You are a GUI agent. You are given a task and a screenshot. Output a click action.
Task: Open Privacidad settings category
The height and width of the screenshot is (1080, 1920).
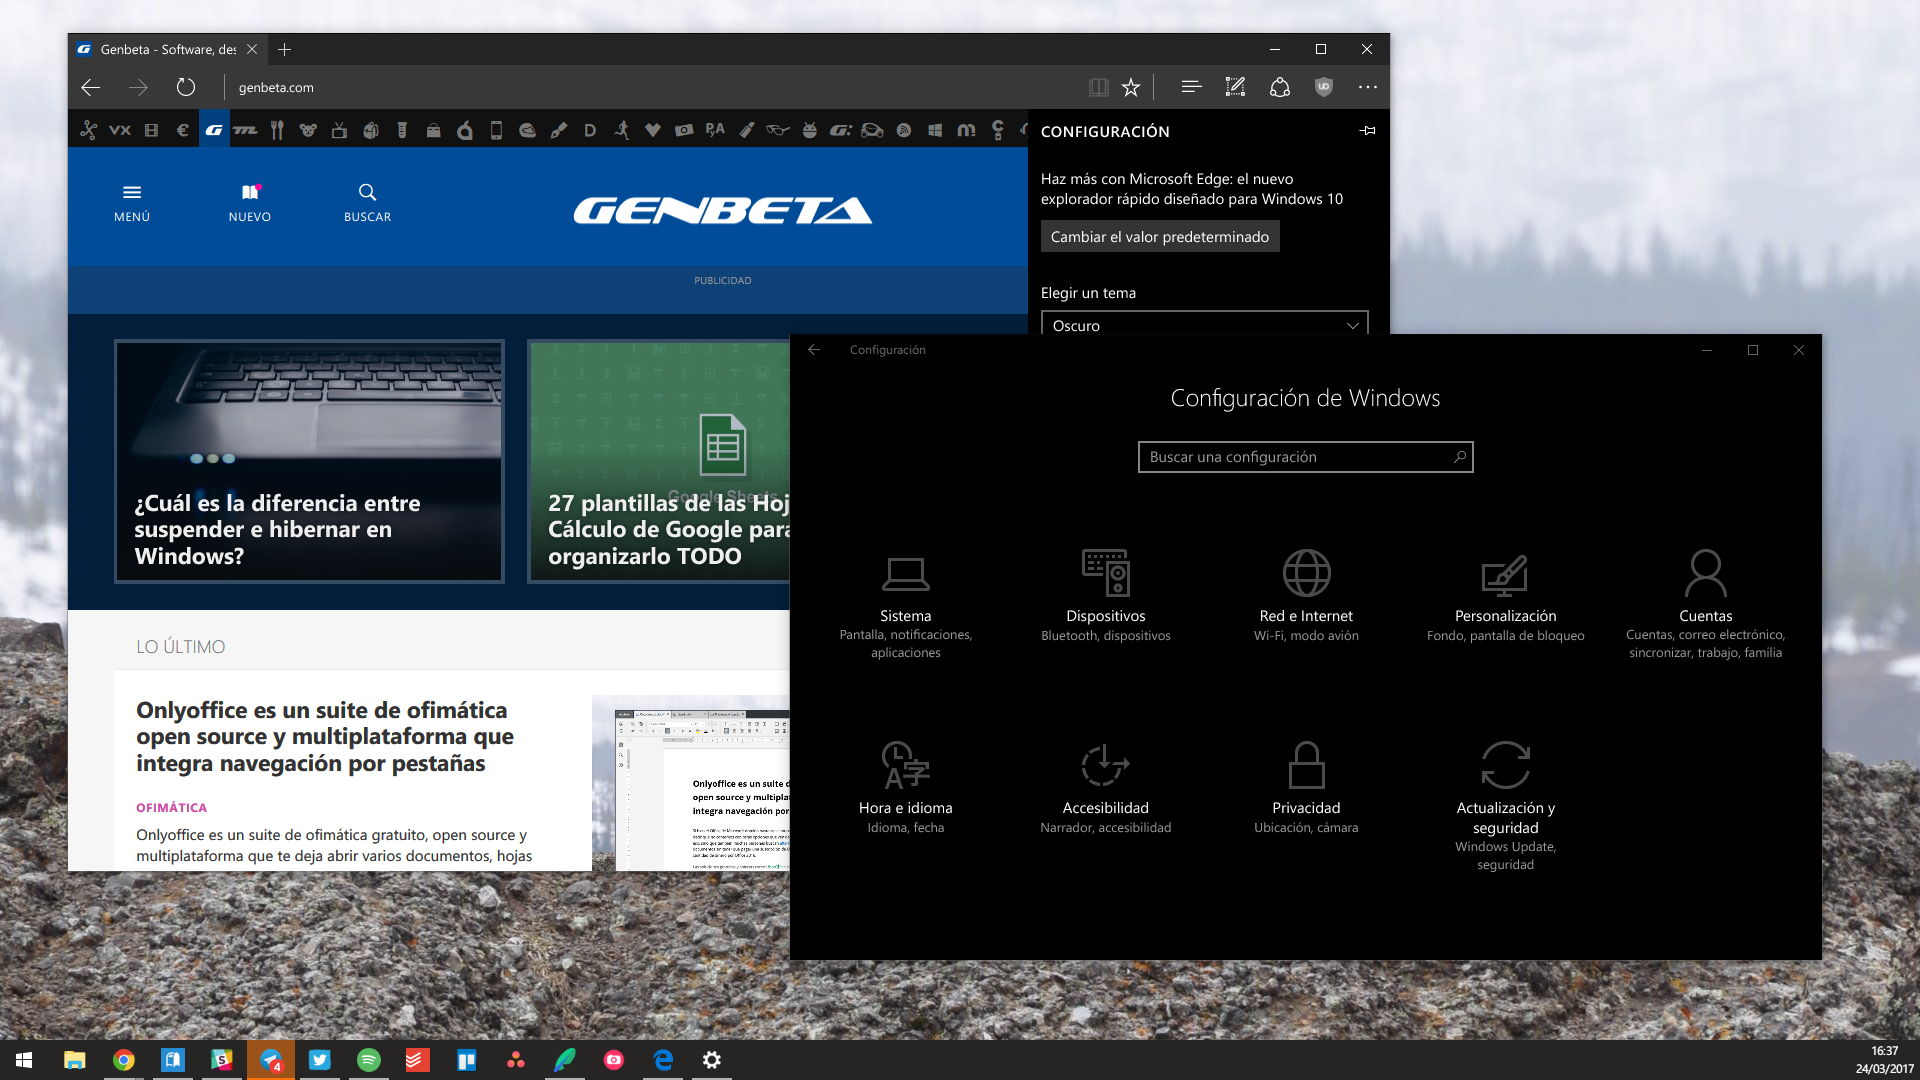[1306, 787]
